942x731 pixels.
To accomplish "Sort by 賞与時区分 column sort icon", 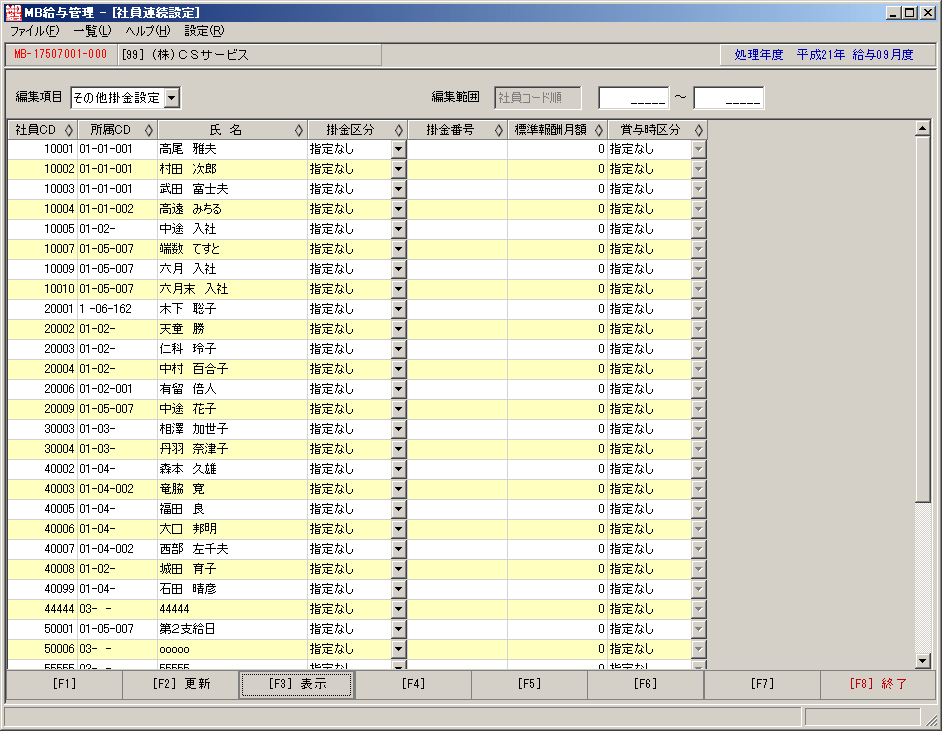I will (698, 130).
